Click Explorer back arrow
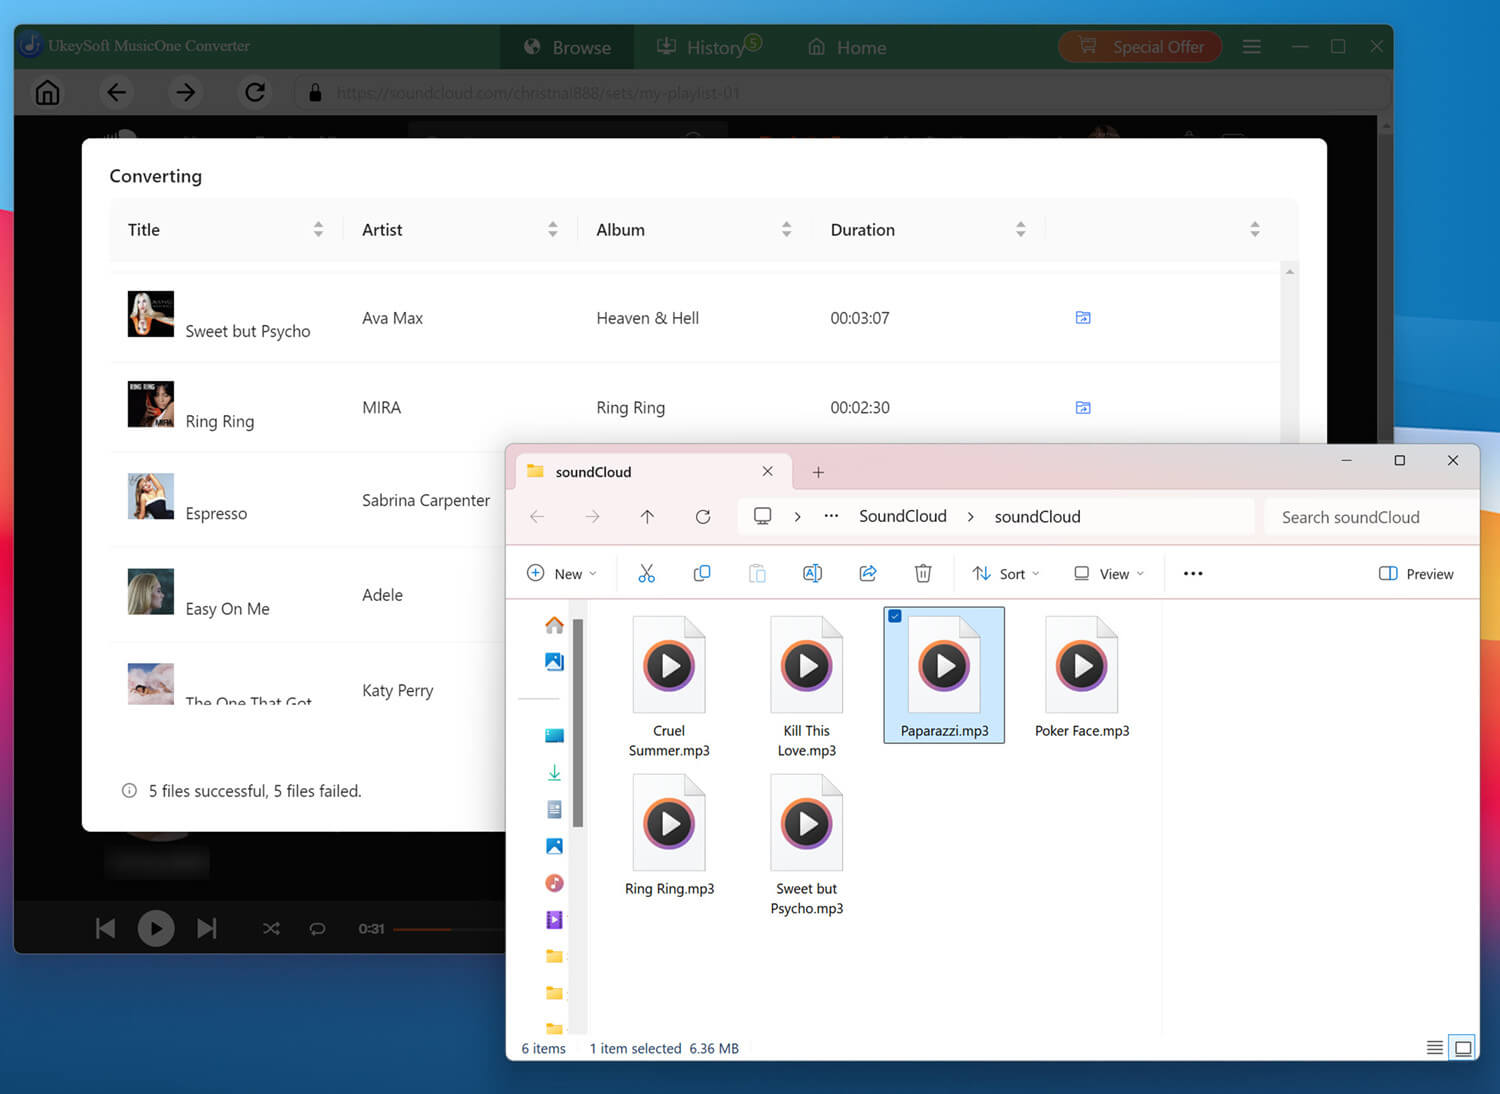The width and height of the screenshot is (1500, 1094). pyautogui.click(x=537, y=517)
